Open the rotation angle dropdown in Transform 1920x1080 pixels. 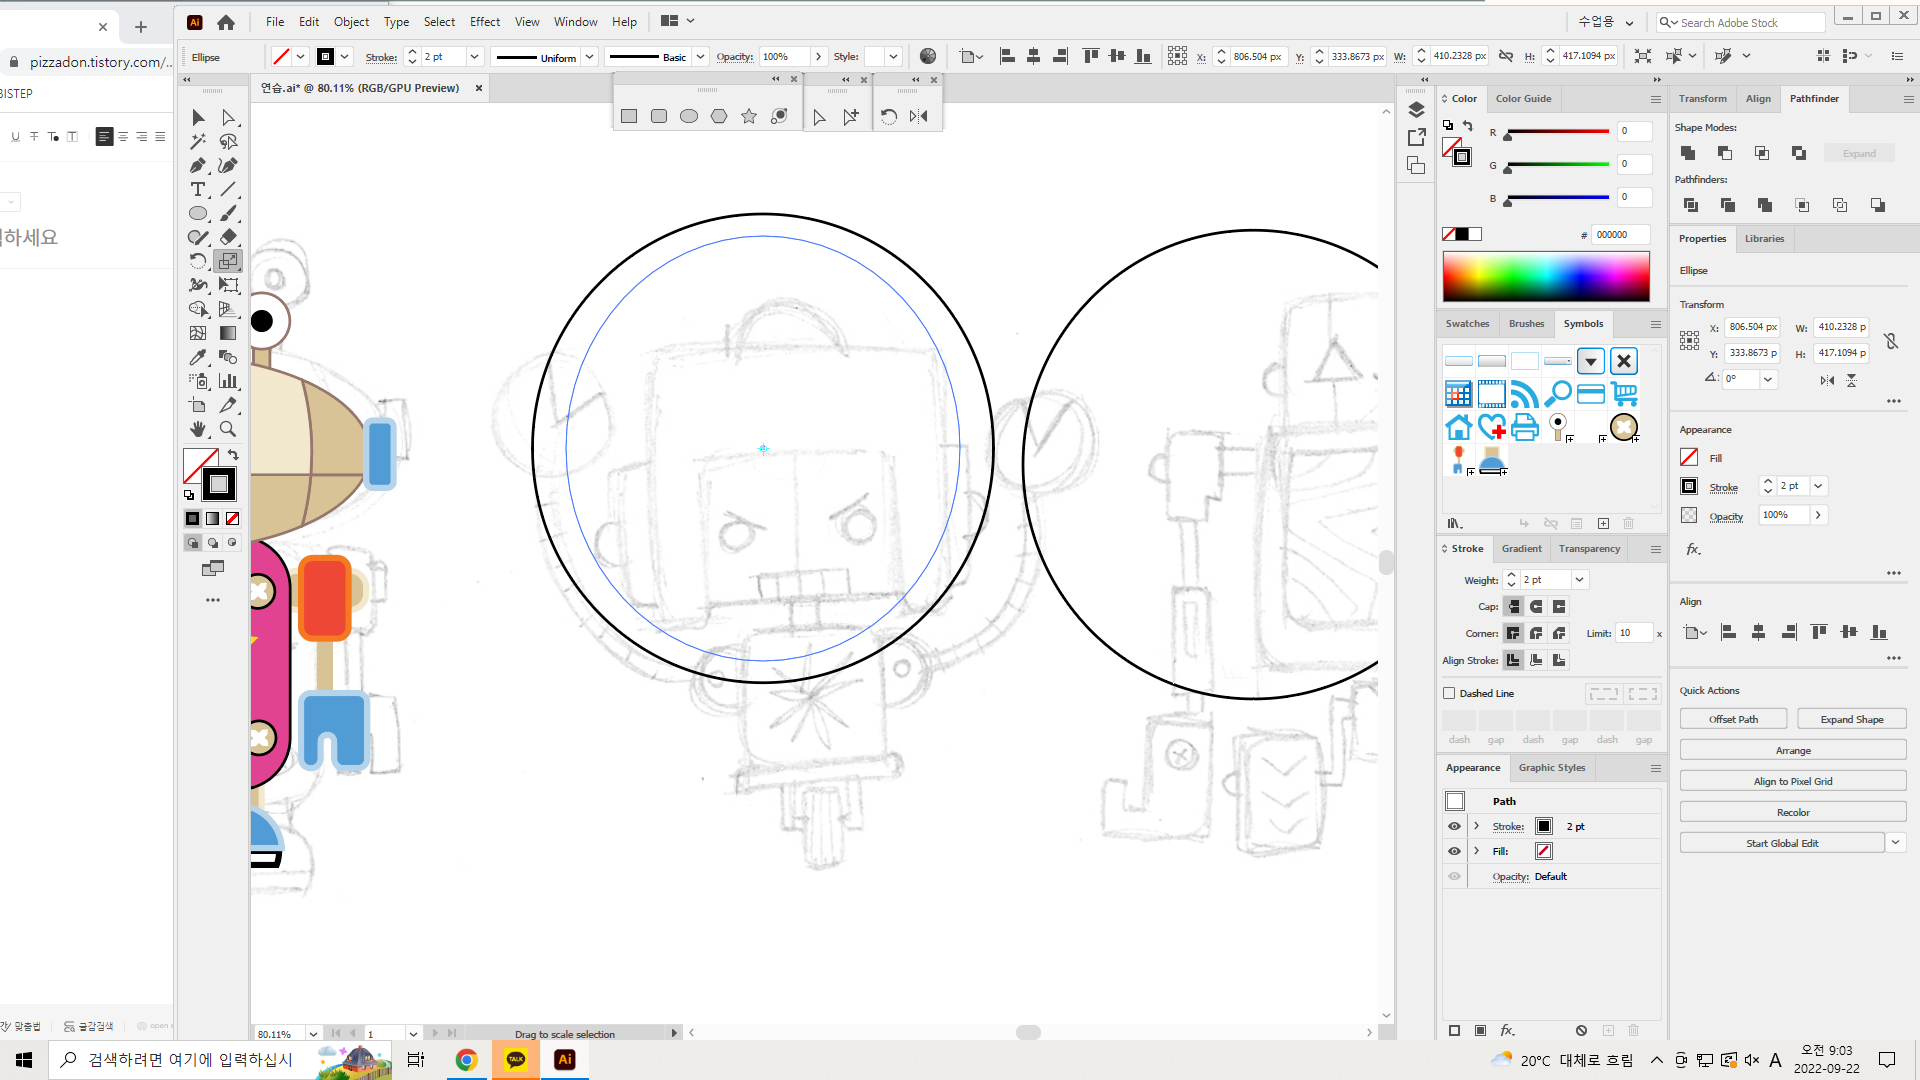(x=1768, y=379)
